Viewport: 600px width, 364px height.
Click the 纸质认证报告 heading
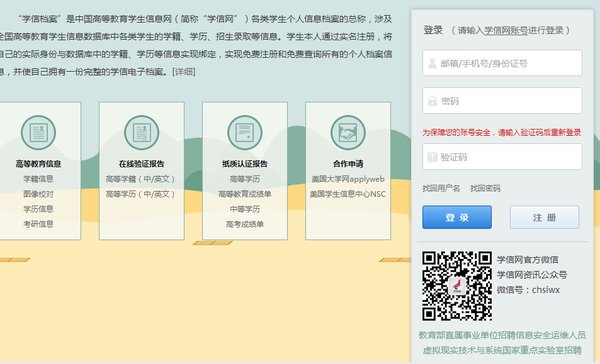(245, 164)
